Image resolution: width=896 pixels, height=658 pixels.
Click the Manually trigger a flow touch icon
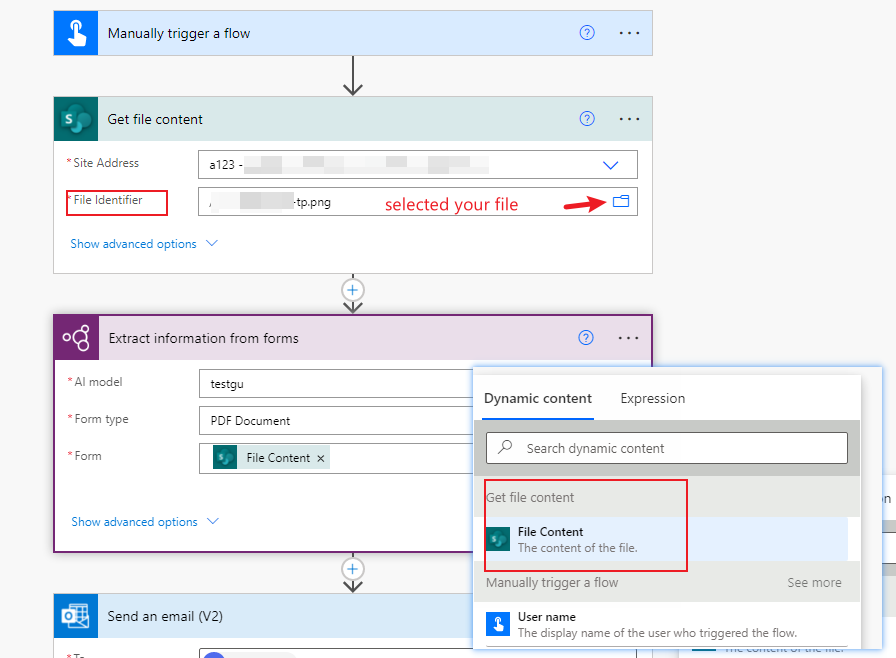(x=76, y=33)
